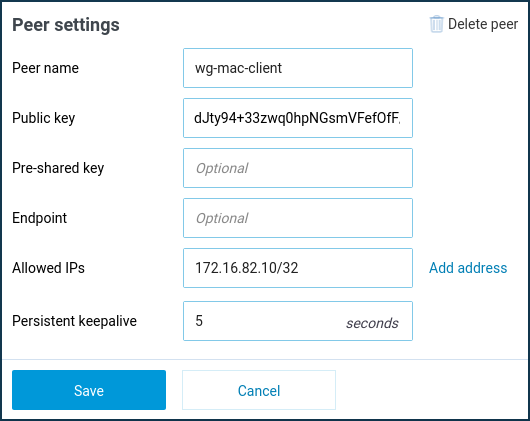Click the Delete peer link text

pyautogui.click(x=483, y=24)
